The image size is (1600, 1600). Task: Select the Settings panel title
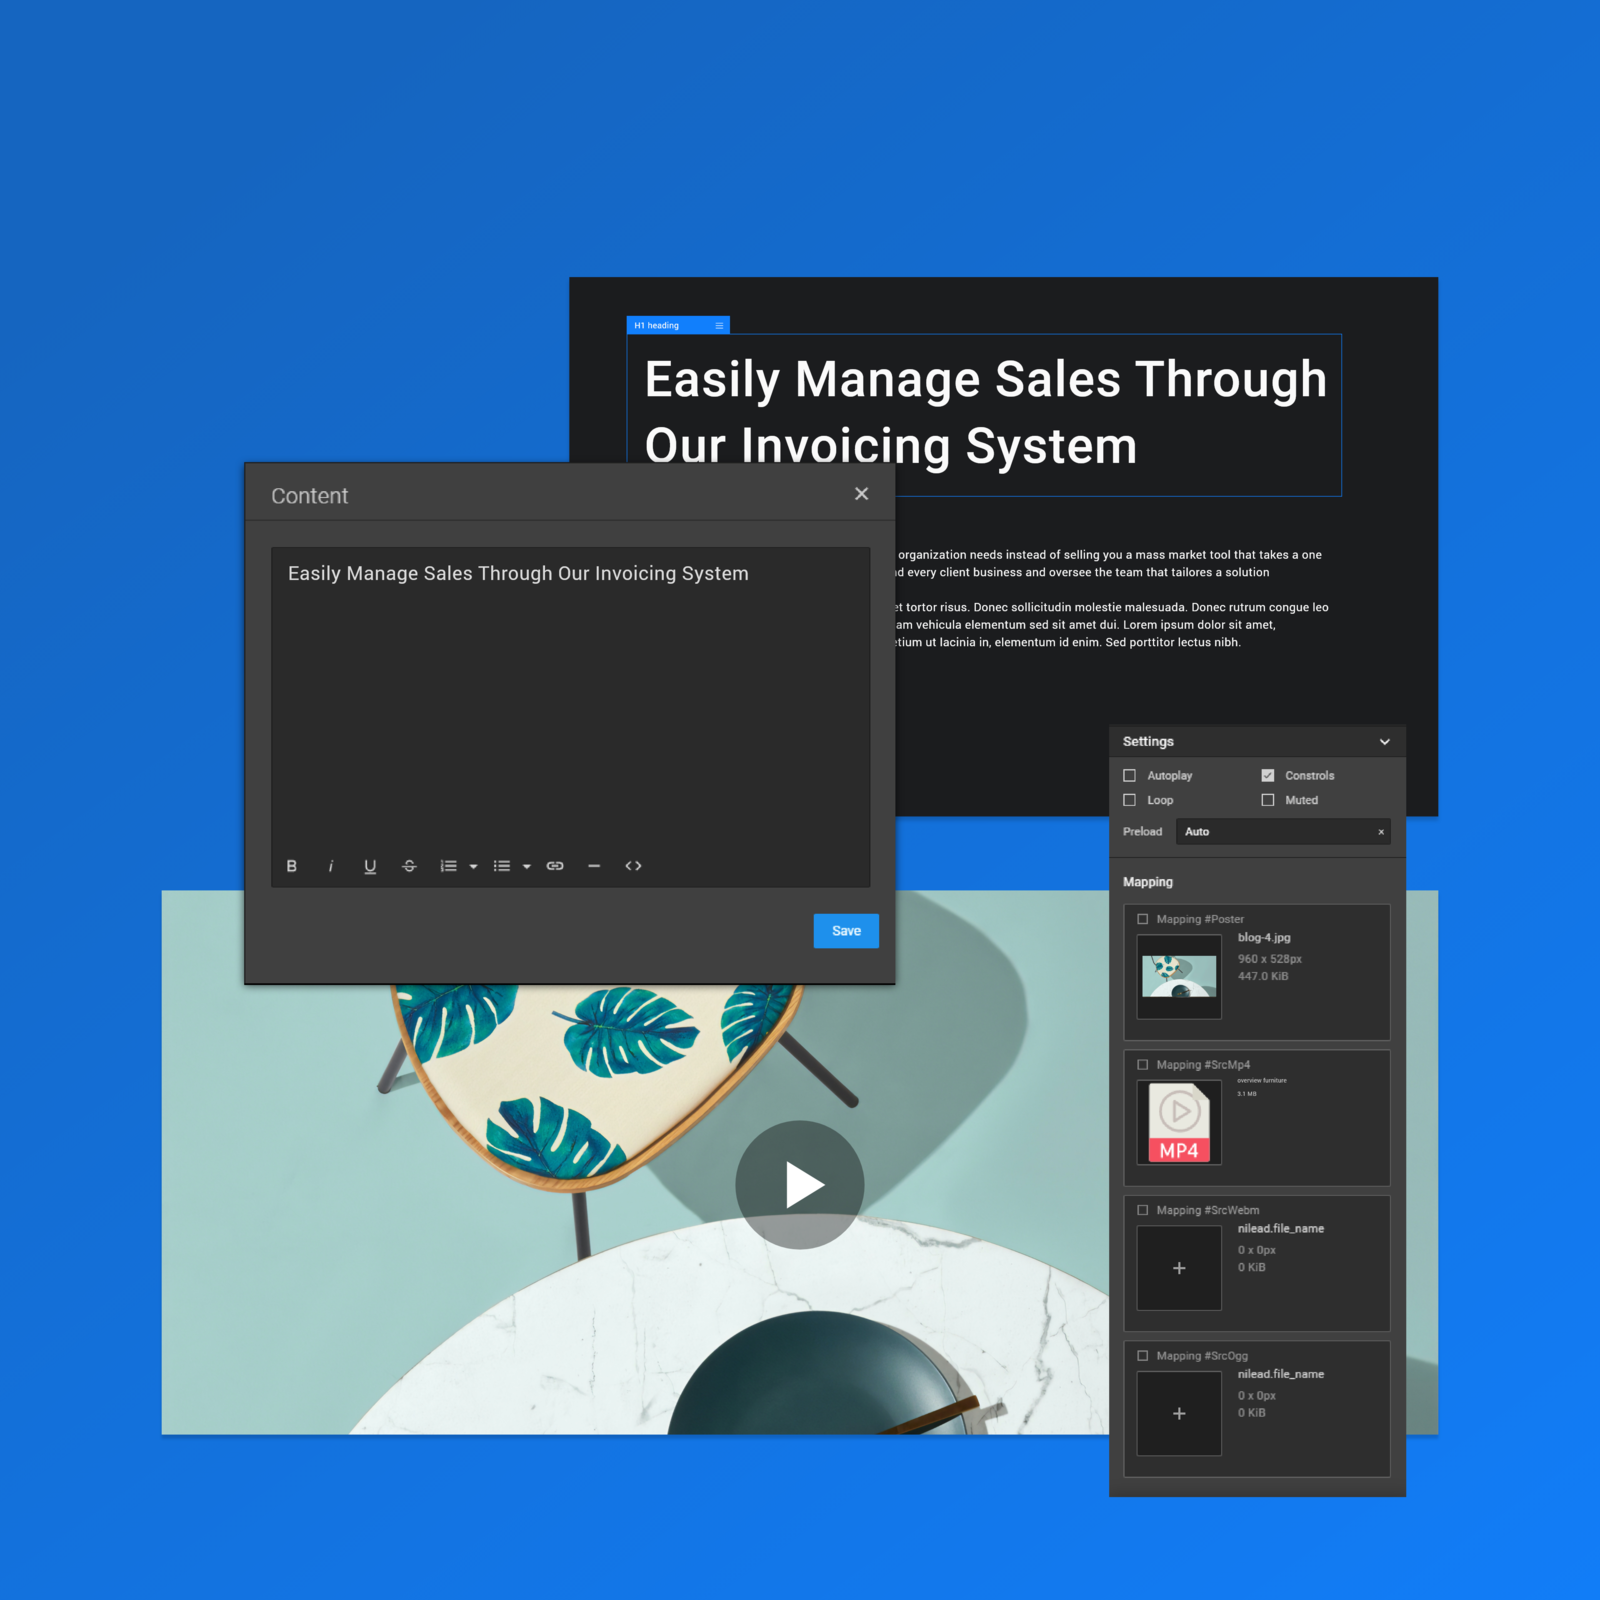[x=1148, y=742]
